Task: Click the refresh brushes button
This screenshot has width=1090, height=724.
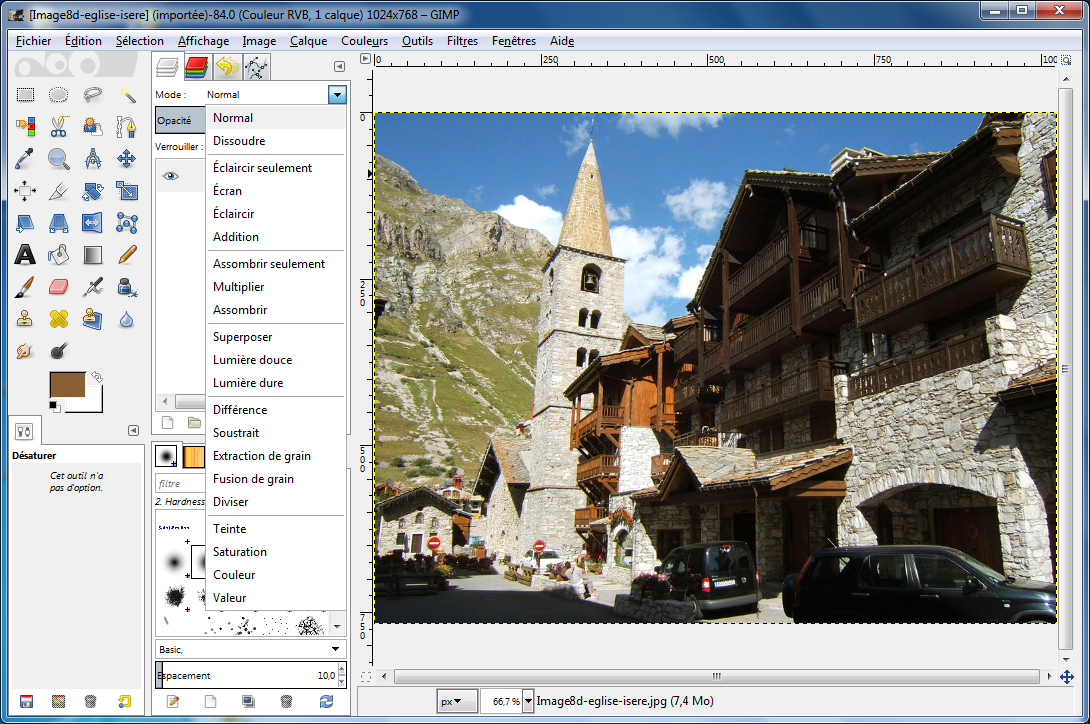Action: pyautogui.click(x=326, y=702)
